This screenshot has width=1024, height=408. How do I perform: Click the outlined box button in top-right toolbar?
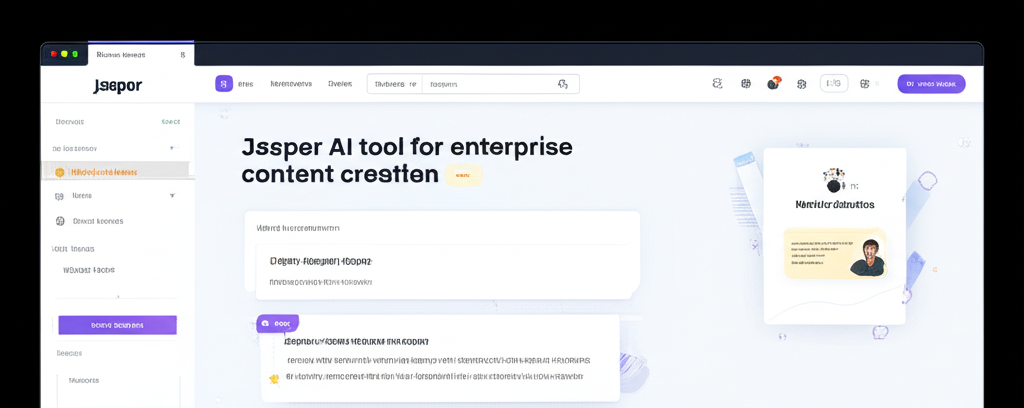pyautogui.click(x=833, y=84)
